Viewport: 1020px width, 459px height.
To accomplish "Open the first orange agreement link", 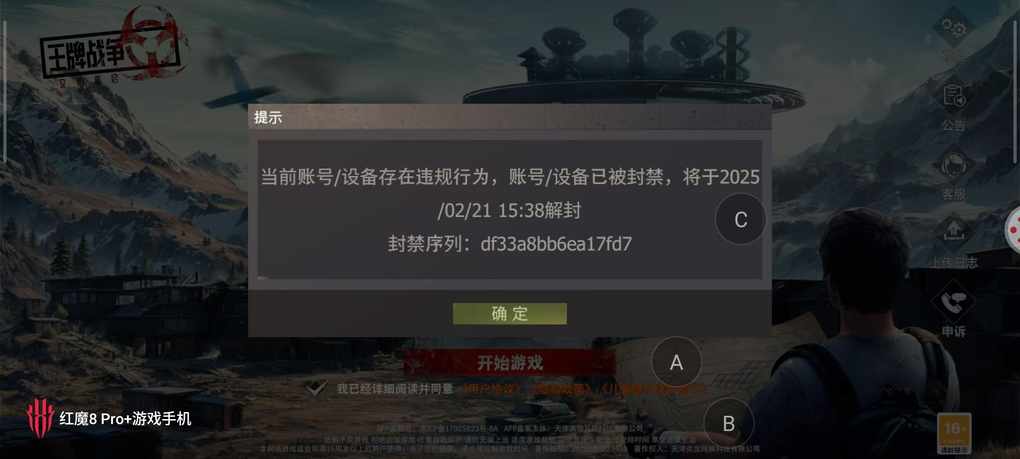I will (492, 389).
